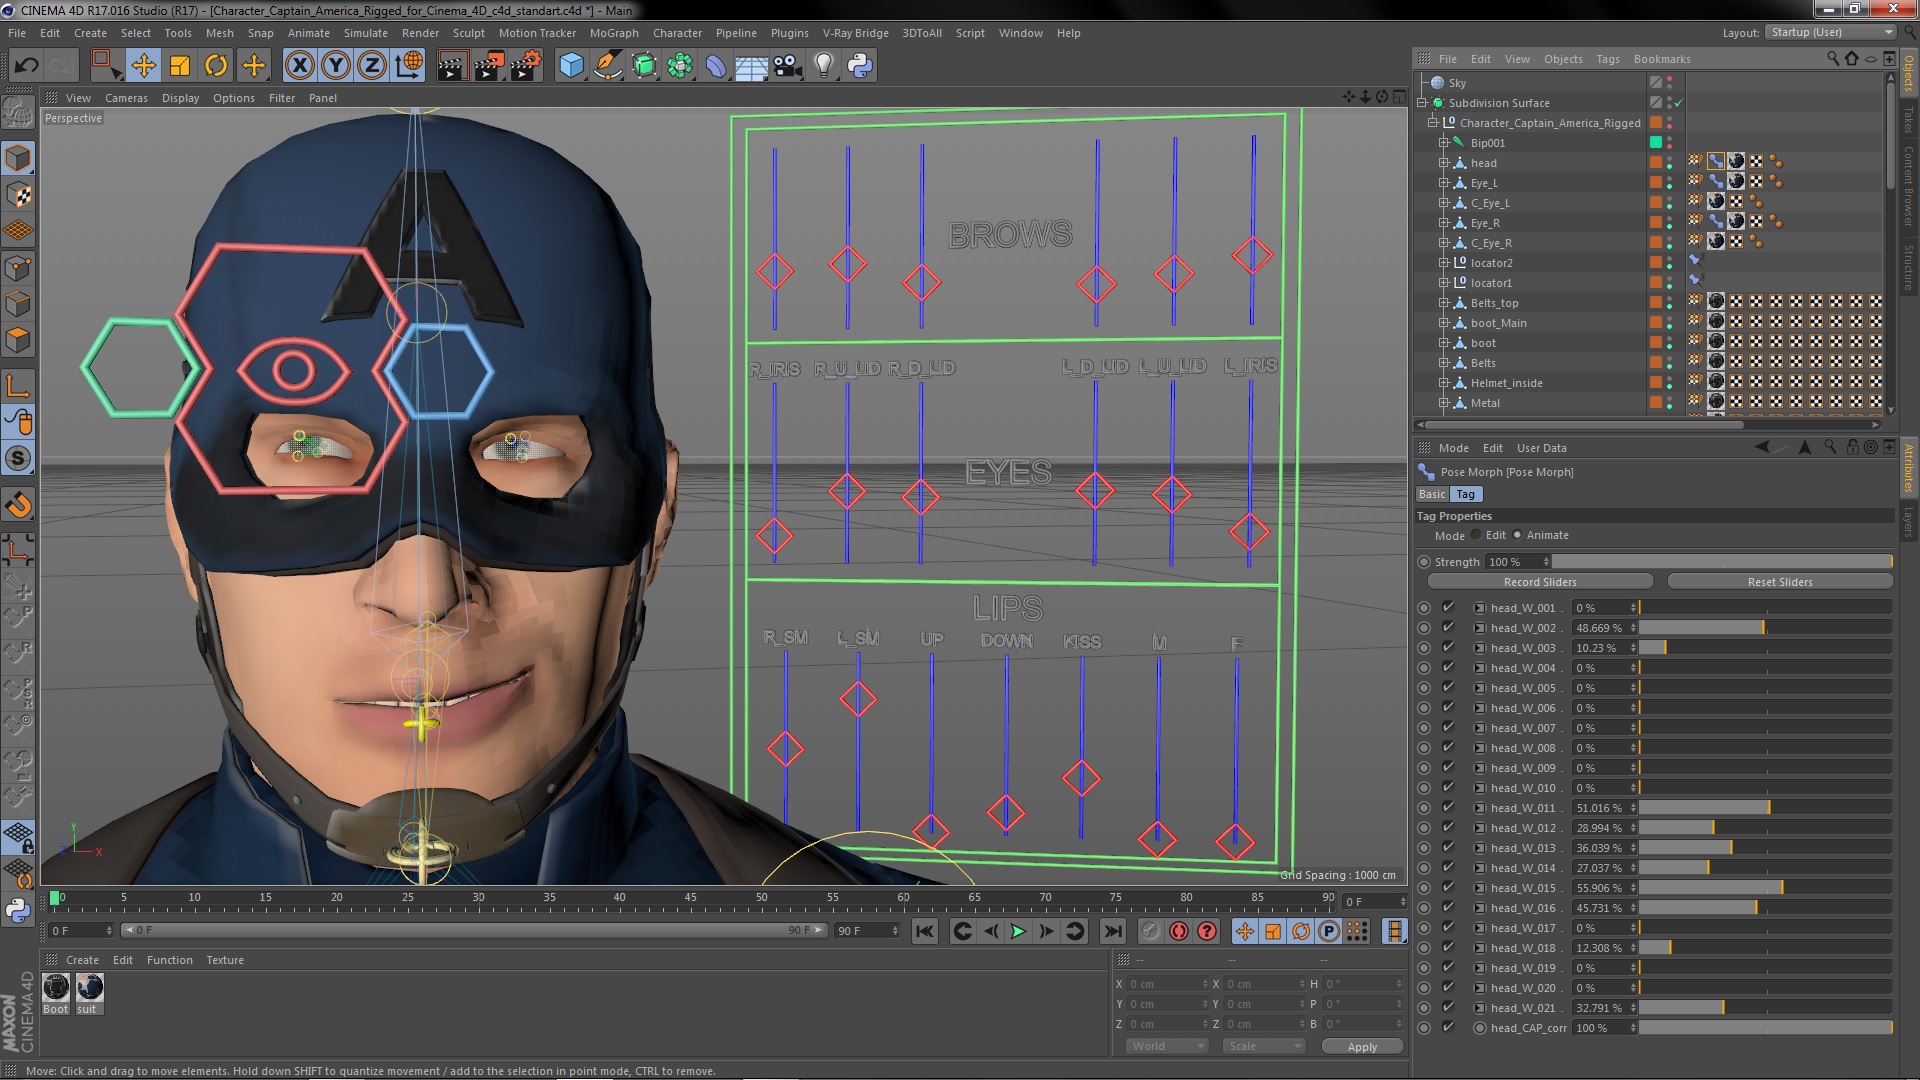Toggle the Z axis lock icon

(372, 66)
